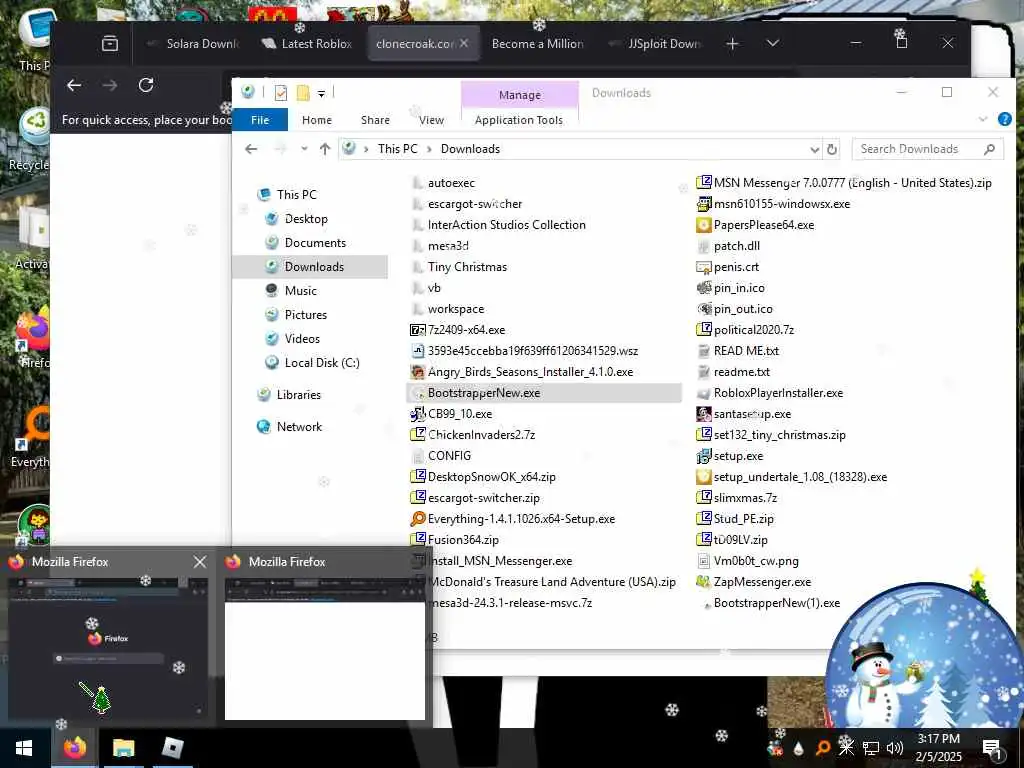Select Angry_Birds_Seasons_Installer_4.1.0.exe icon
The width and height of the screenshot is (1024, 768).
pos(417,372)
